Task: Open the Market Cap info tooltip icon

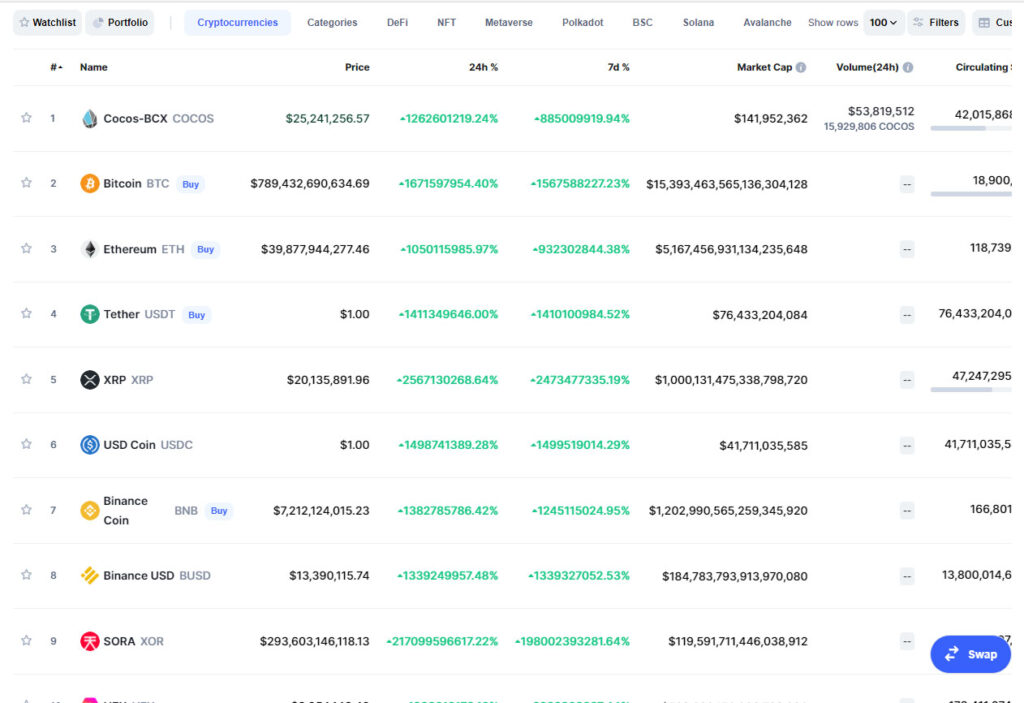Action: tap(801, 67)
